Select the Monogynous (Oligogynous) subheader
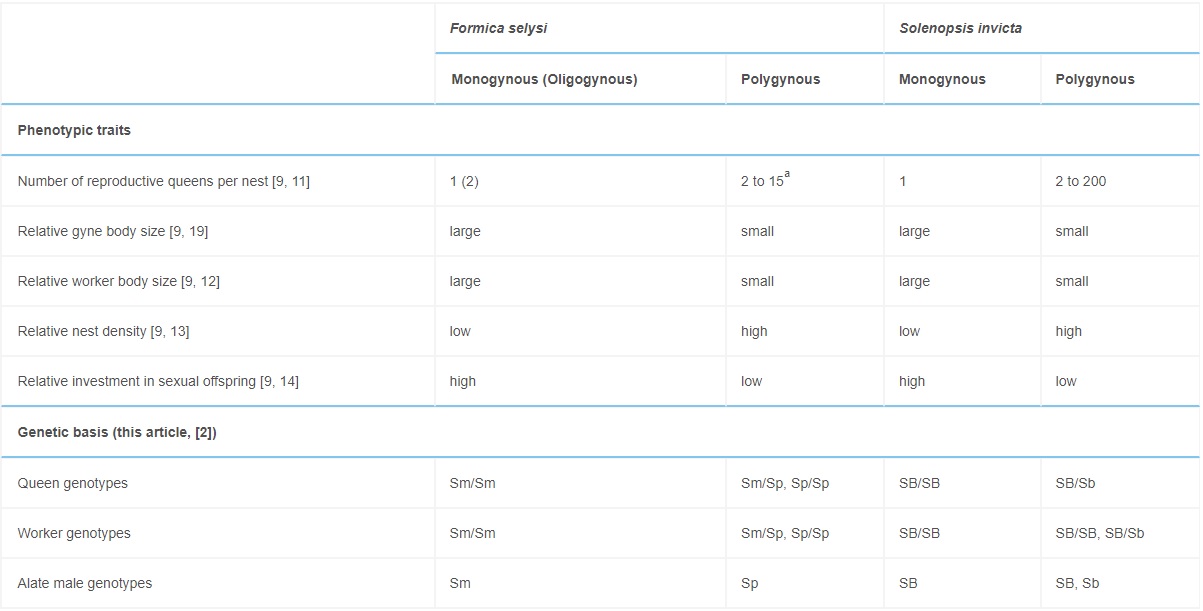This screenshot has width=1203, height=611. pyautogui.click(x=544, y=79)
